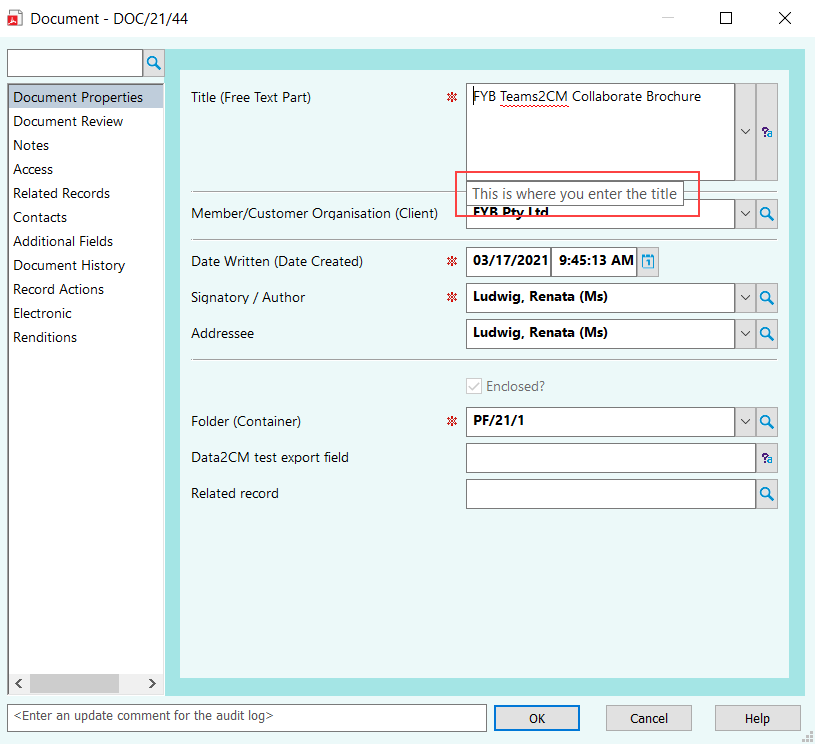The height and width of the screenshot is (744, 815).
Task: Open the date picker for Date Written
Action: (x=646, y=261)
